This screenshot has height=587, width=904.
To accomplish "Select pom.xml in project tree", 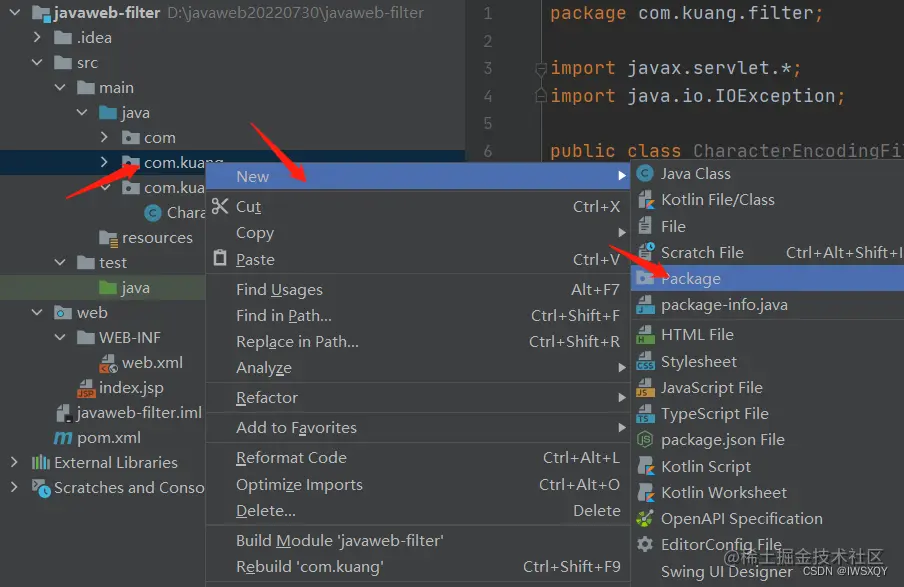I will coord(108,438).
